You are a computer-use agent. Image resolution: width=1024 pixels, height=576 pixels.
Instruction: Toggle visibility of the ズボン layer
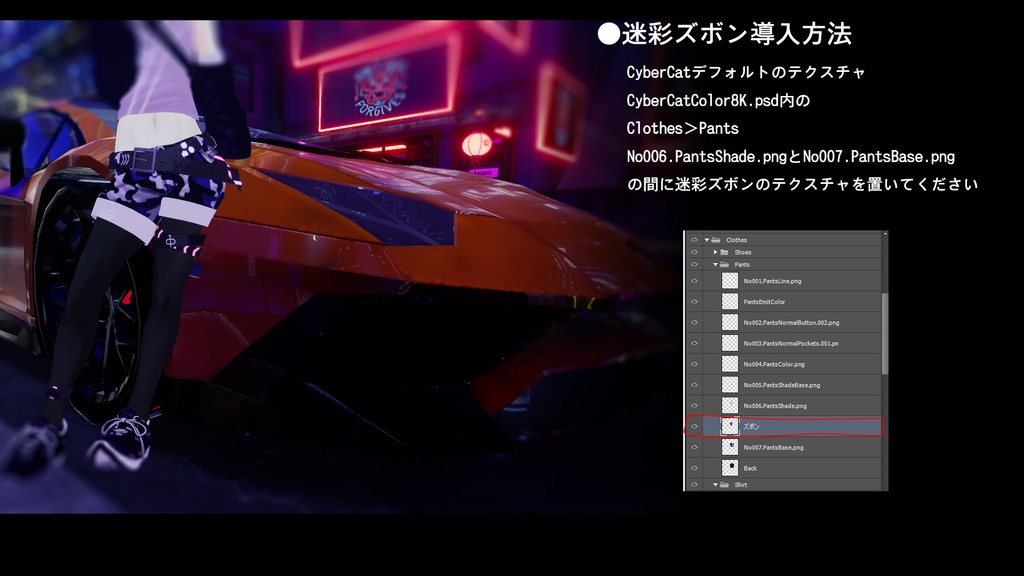point(695,425)
